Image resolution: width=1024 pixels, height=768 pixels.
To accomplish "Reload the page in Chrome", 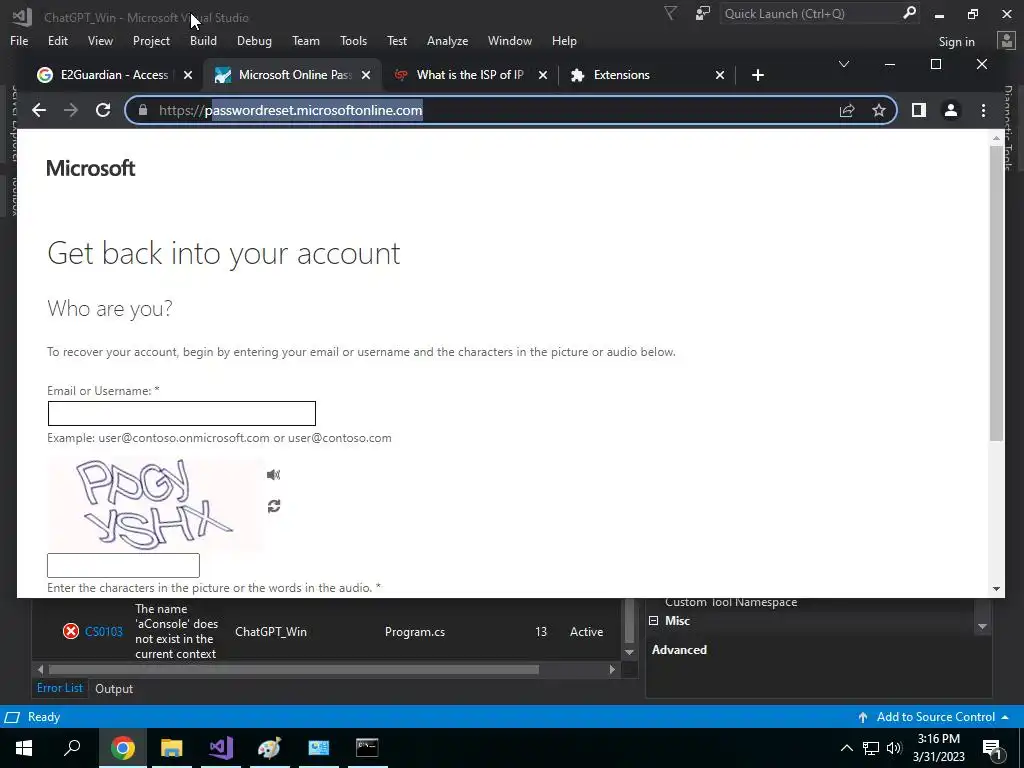I will pos(103,110).
